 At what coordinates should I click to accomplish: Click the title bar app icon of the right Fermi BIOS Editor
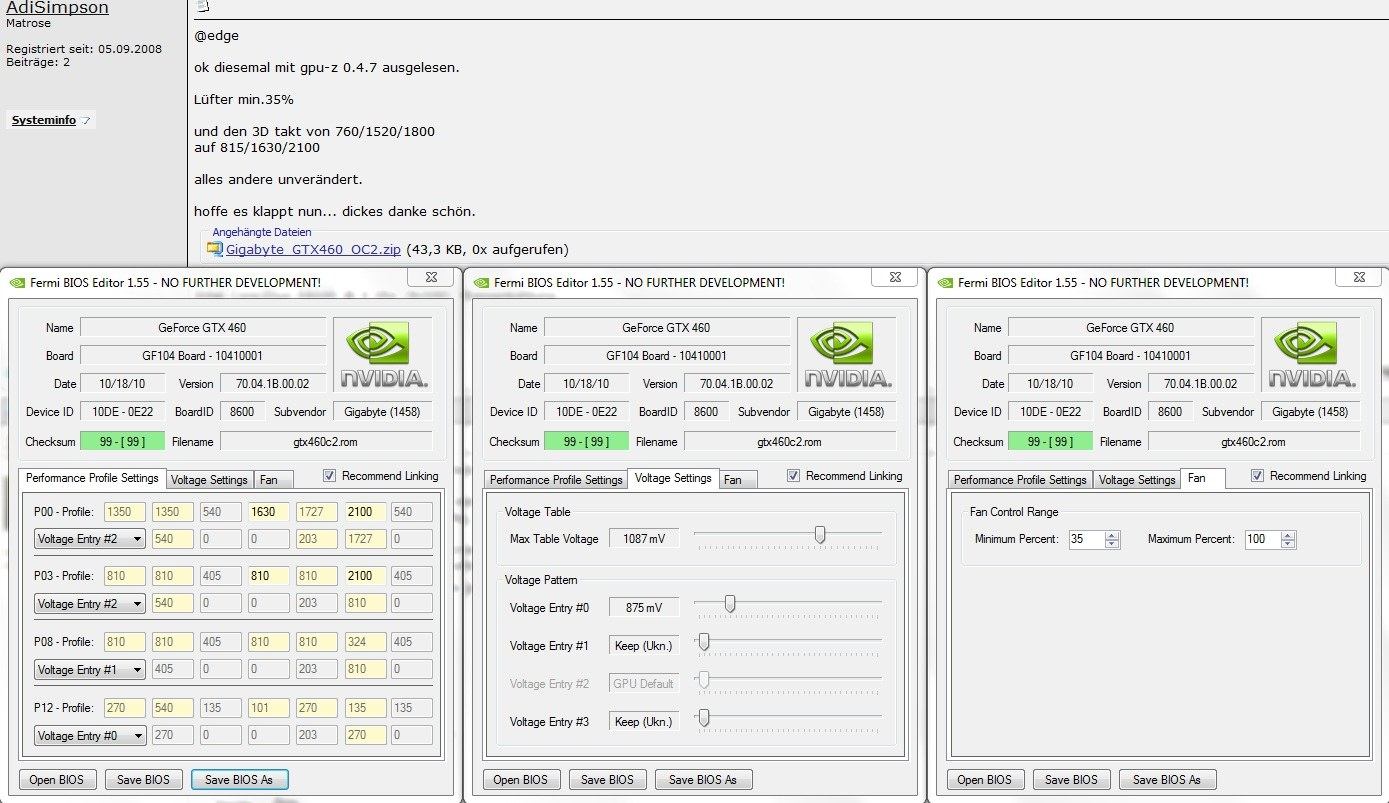click(x=945, y=283)
